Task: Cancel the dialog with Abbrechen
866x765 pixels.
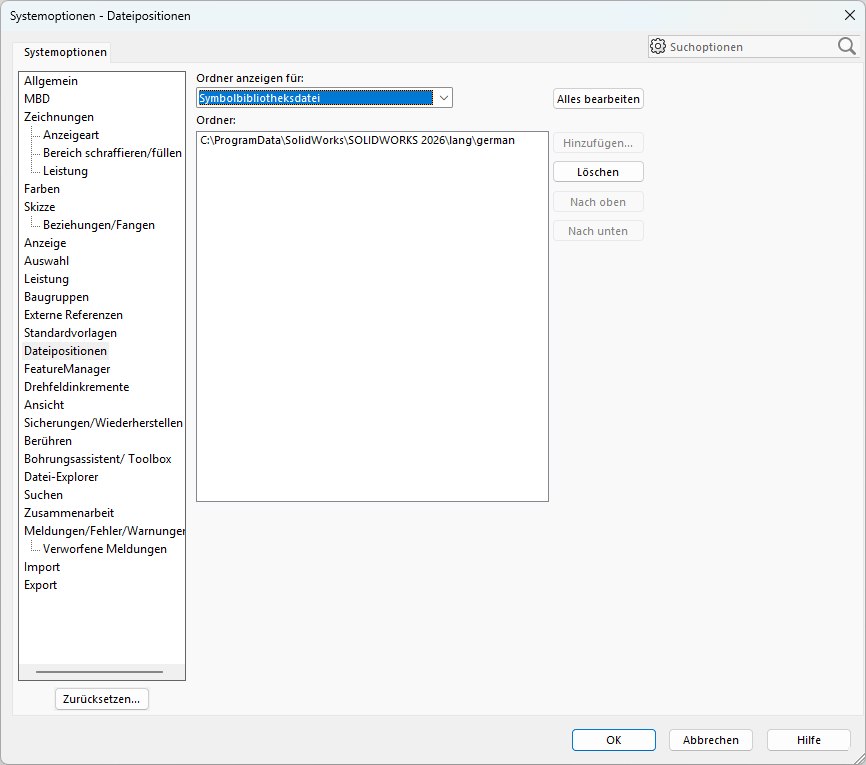Action: point(710,740)
